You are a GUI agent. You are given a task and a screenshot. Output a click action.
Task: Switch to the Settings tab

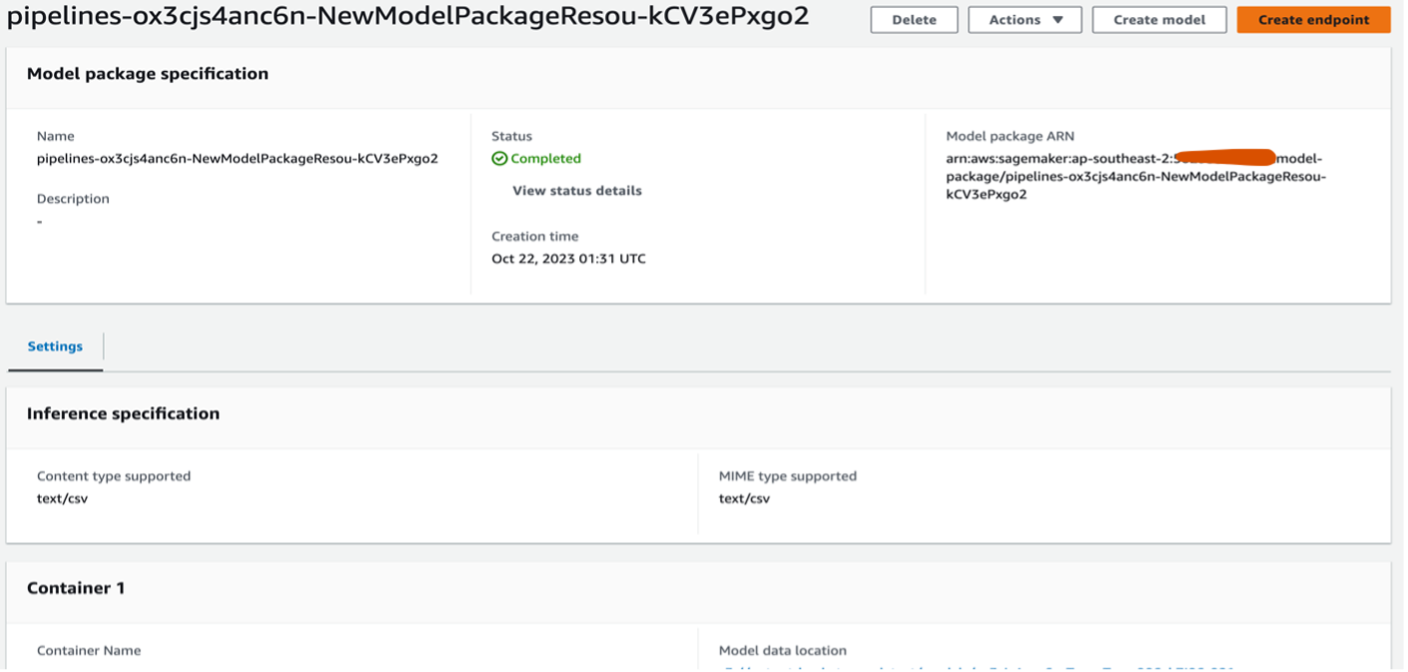(55, 346)
